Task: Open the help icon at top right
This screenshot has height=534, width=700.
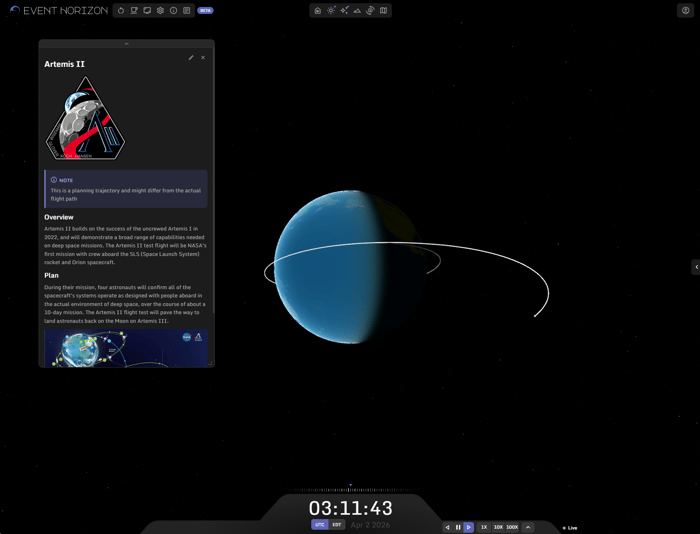Action: (x=685, y=10)
